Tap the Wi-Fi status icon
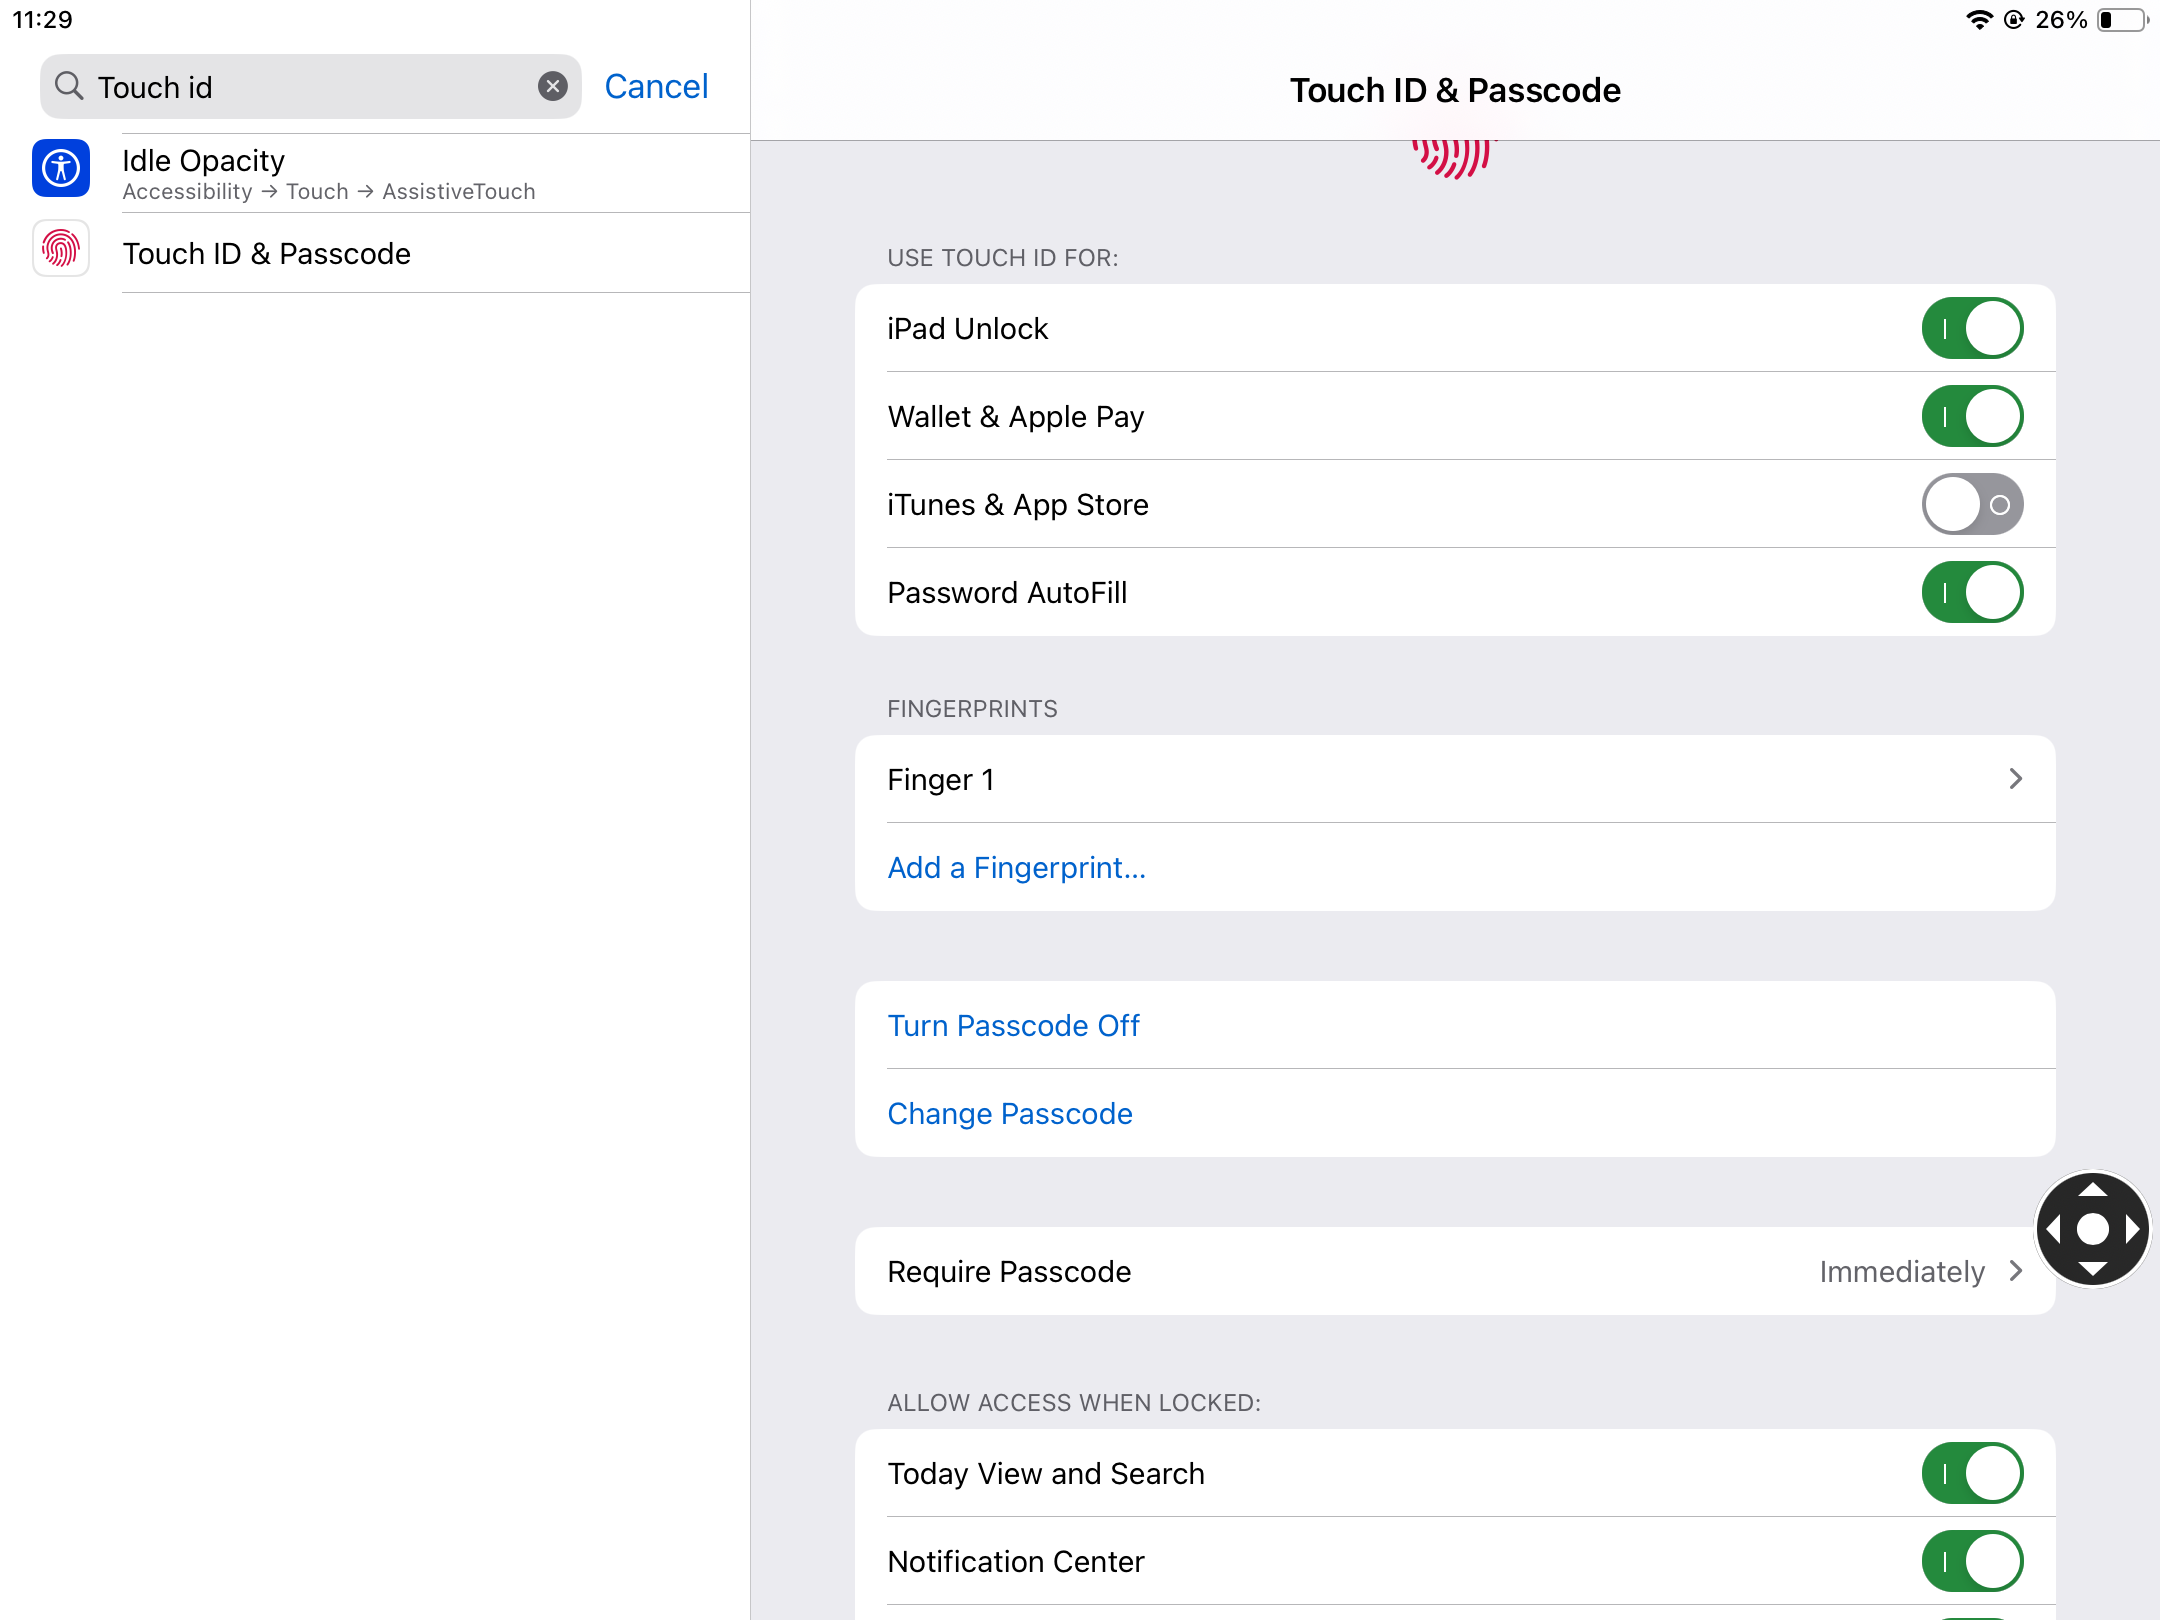Screen dimensions: 2160x1620 click(1978, 20)
